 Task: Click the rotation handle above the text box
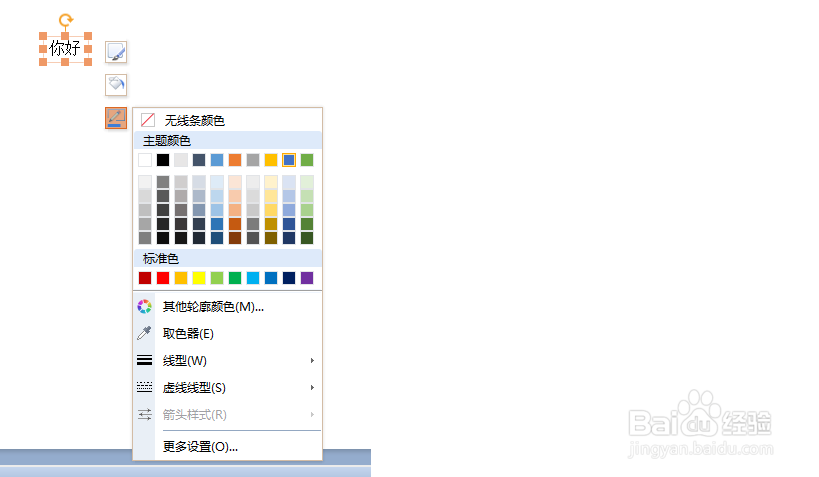click(x=65, y=20)
